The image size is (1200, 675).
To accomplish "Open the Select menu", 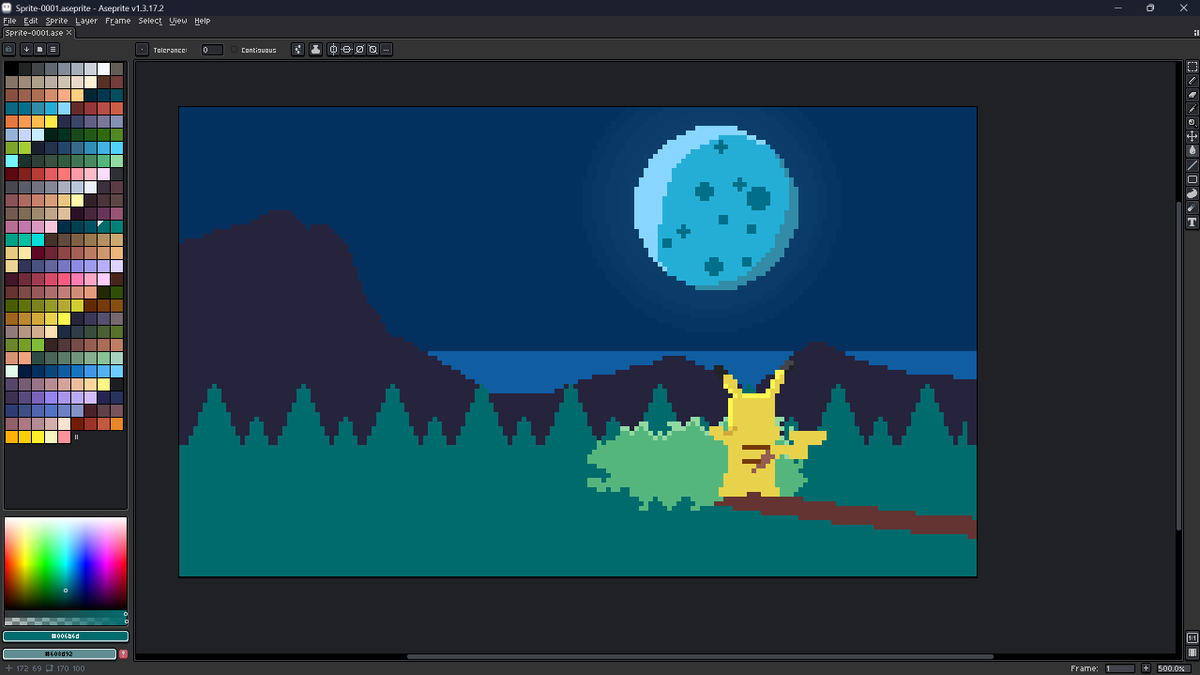I will pos(150,21).
